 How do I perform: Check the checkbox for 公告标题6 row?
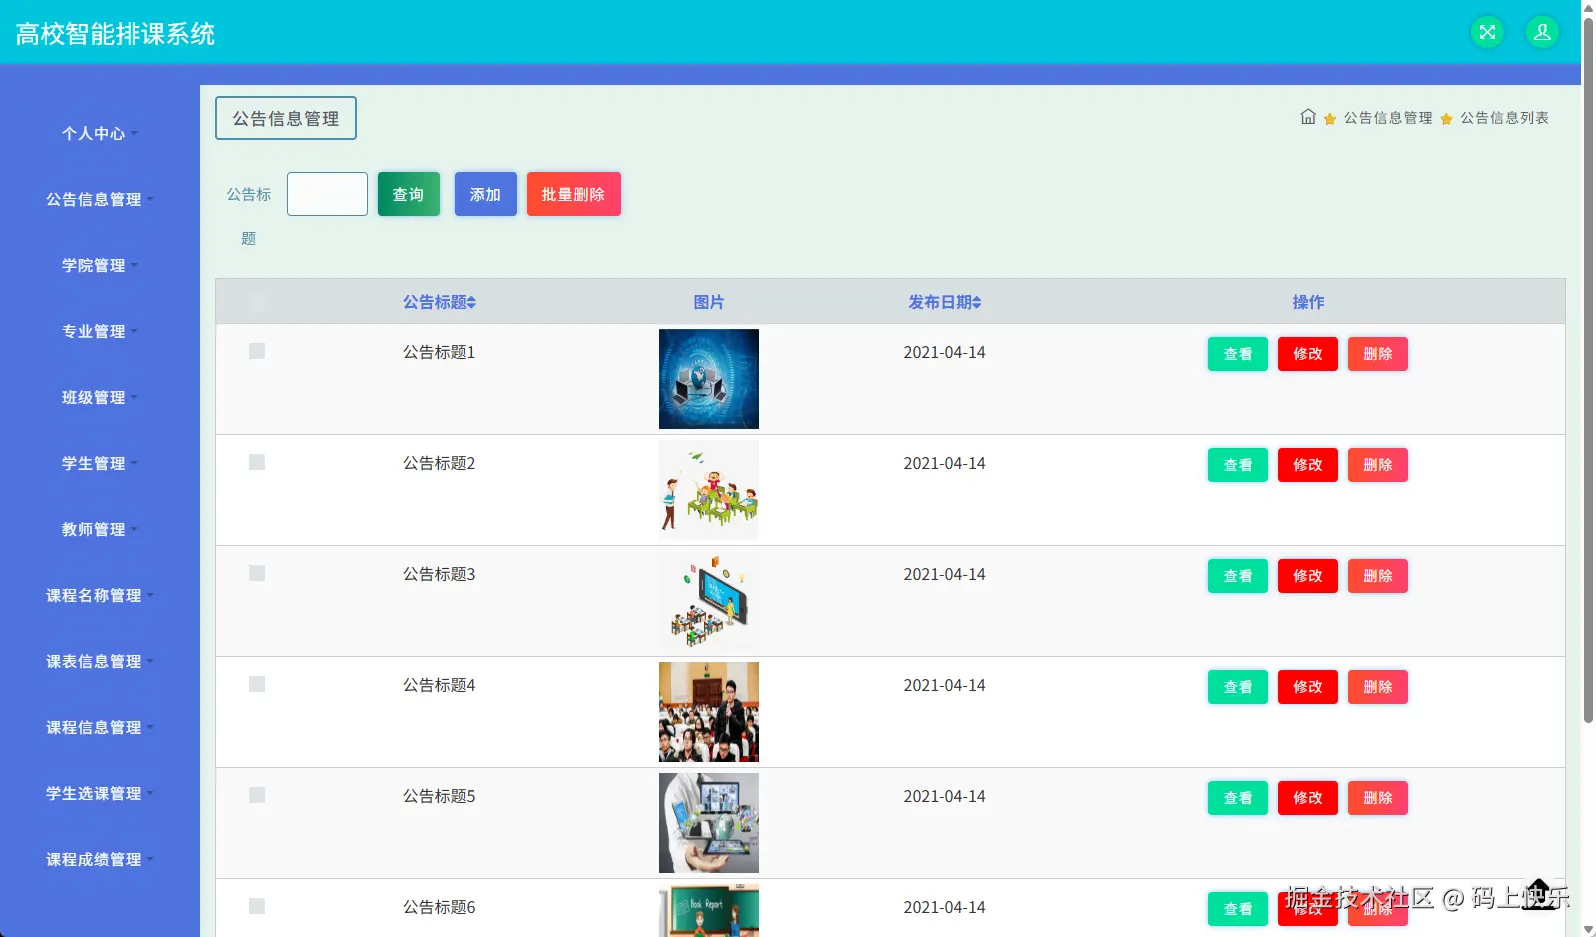coord(257,906)
